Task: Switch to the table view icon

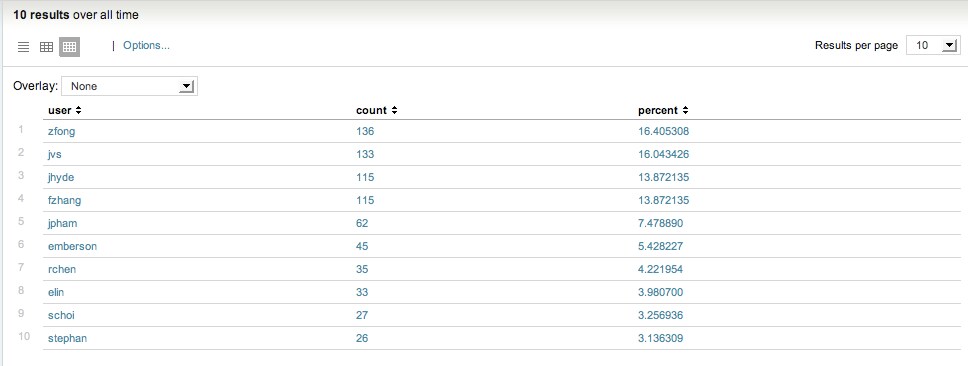Action: 46,47
